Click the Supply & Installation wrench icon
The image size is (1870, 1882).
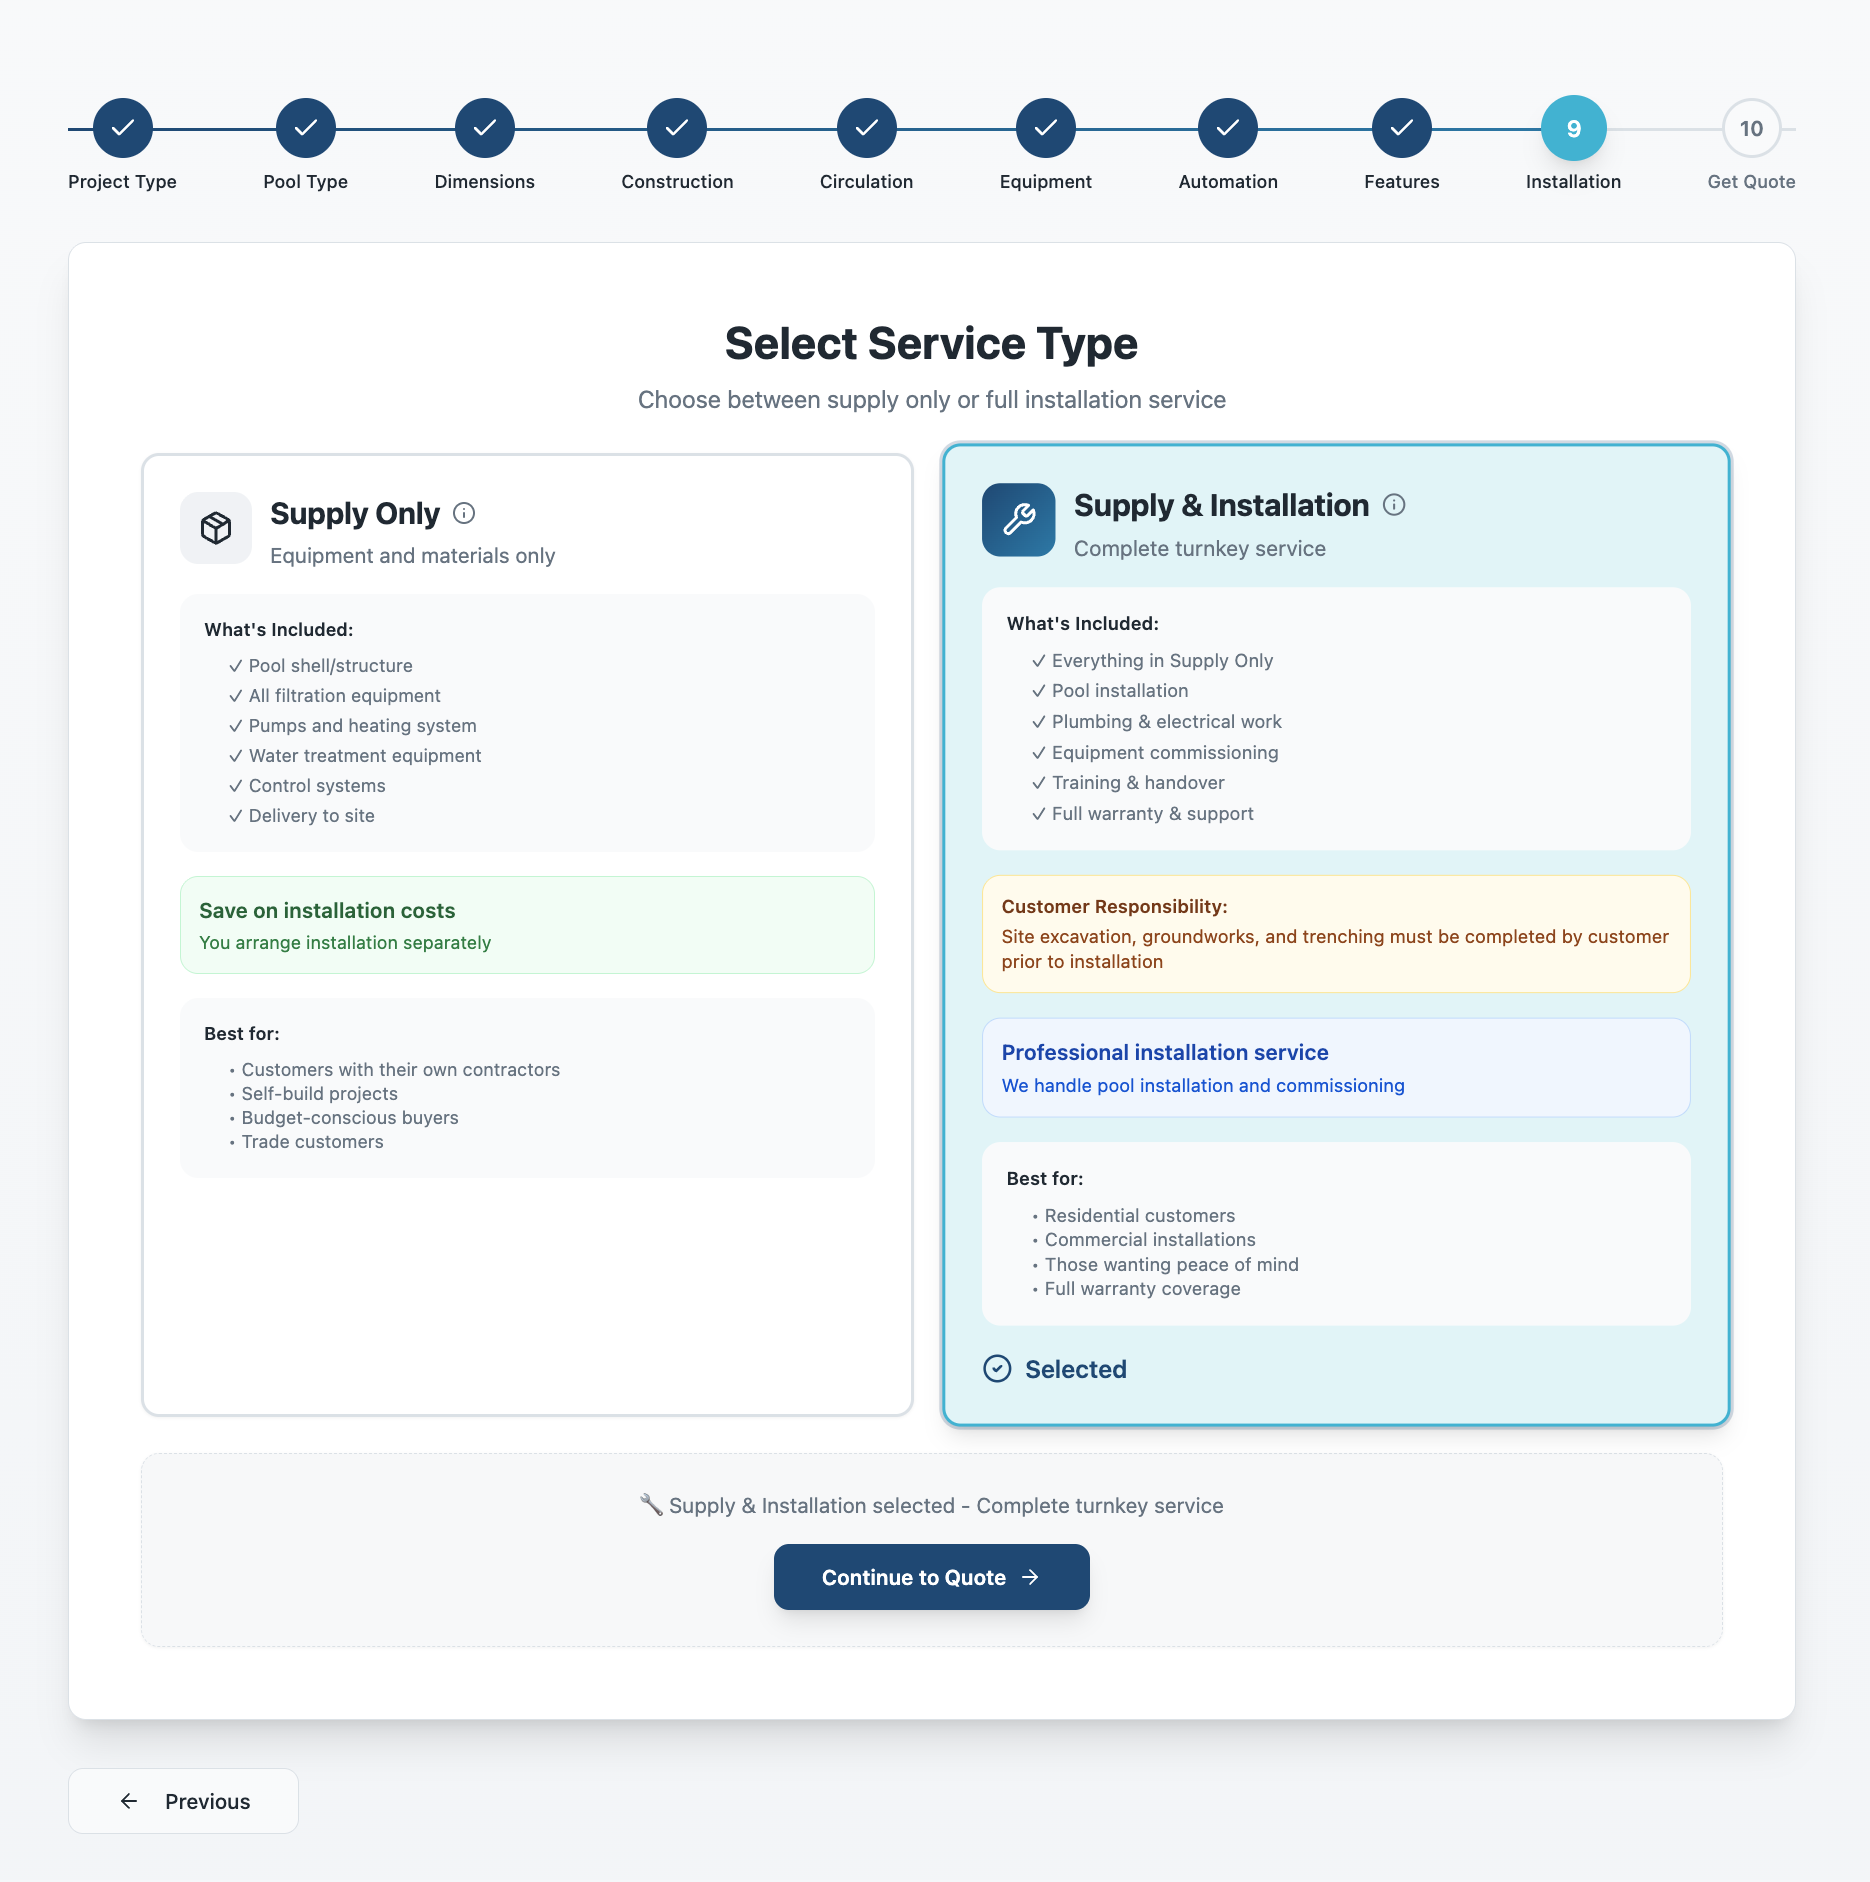tap(1018, 520)
